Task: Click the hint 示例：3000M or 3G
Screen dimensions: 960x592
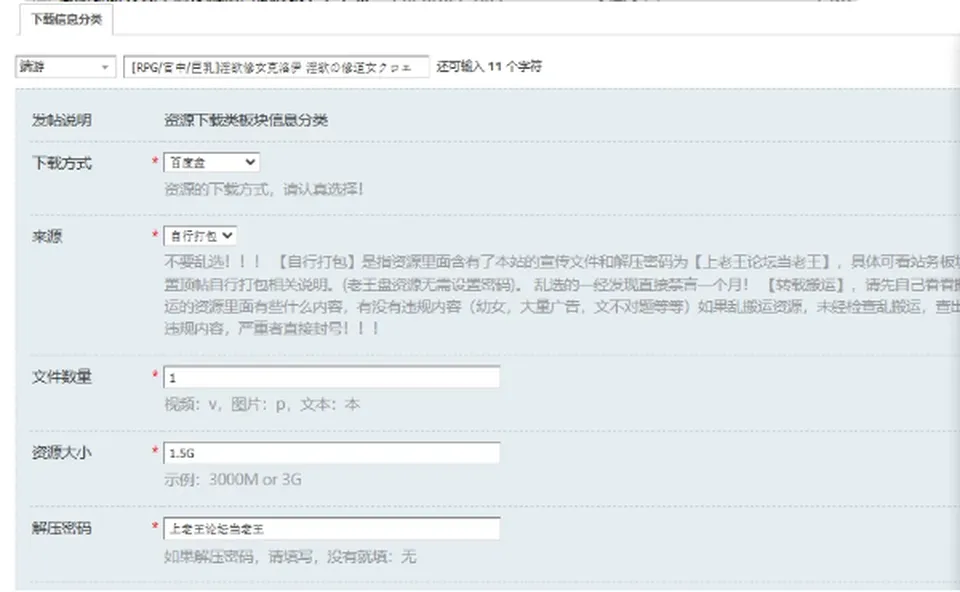Action: (233, 479)
